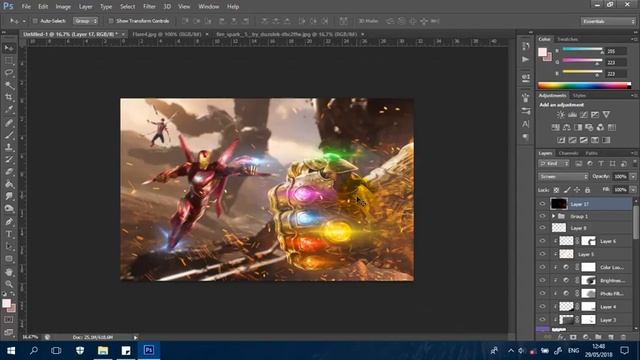Switch to the Paths tab

(591, 153)
